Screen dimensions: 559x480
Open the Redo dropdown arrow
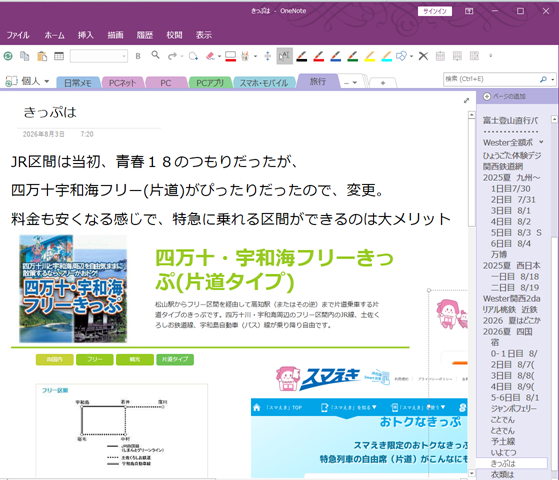pyautogui.click(x=182, y=56)
